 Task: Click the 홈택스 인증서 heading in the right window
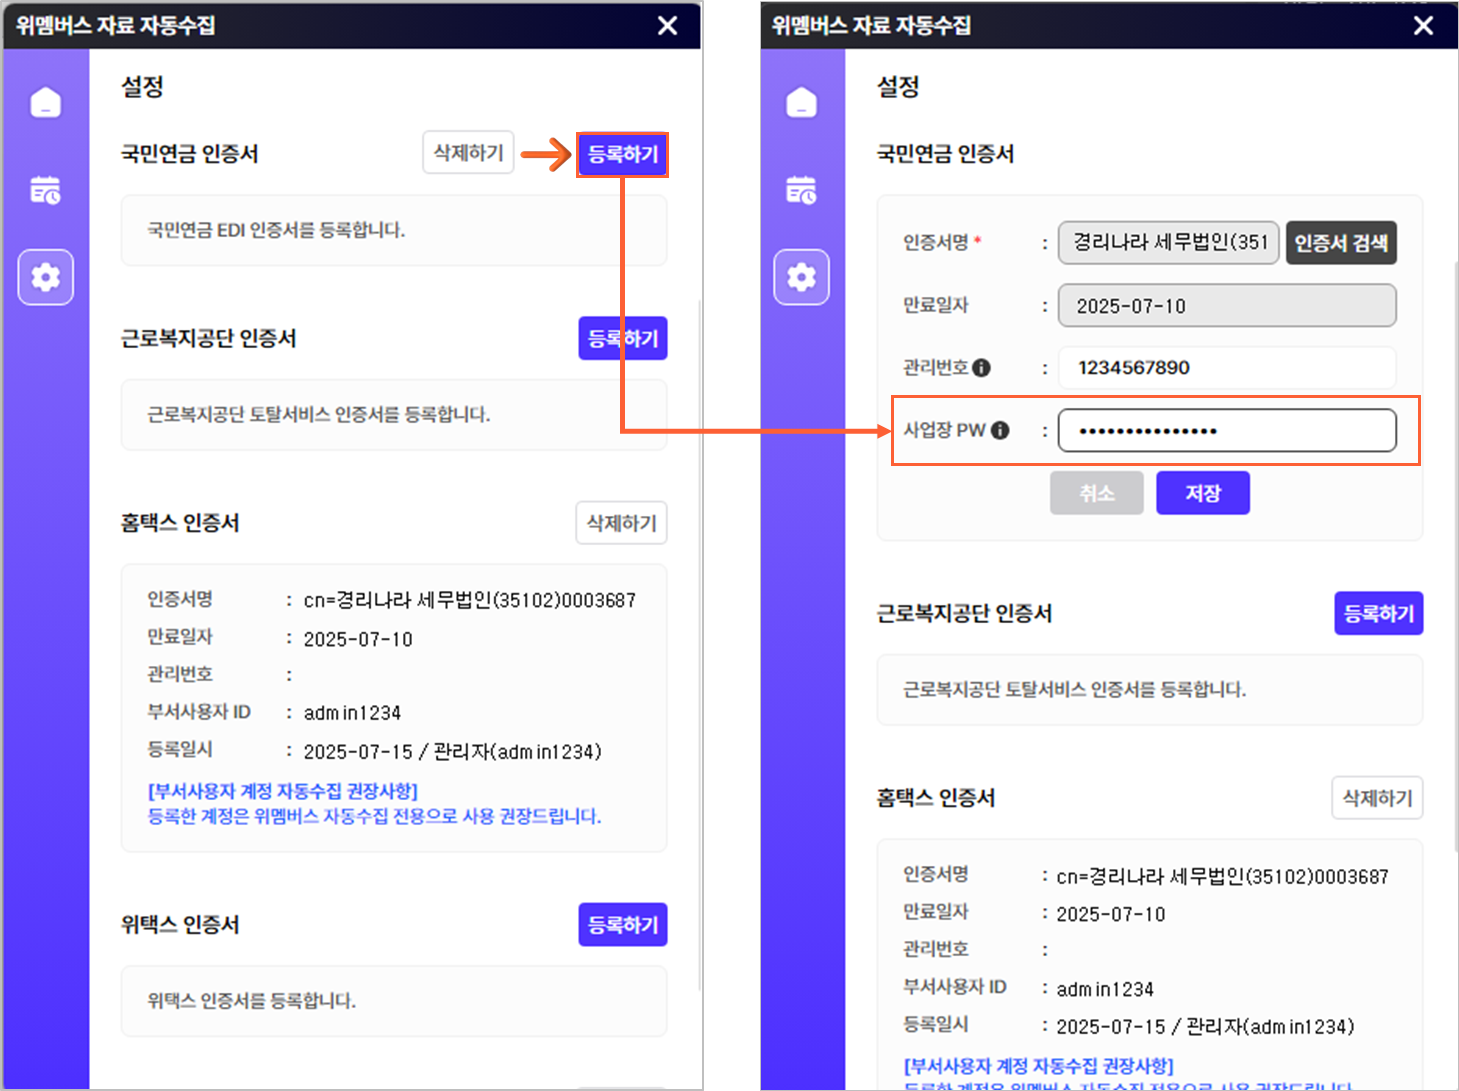[x=936, y=798]
